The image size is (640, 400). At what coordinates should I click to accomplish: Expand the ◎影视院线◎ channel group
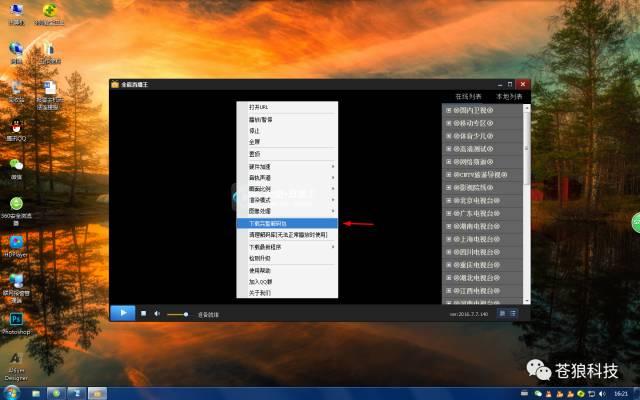pyautogui.click(x=449, y=188)
